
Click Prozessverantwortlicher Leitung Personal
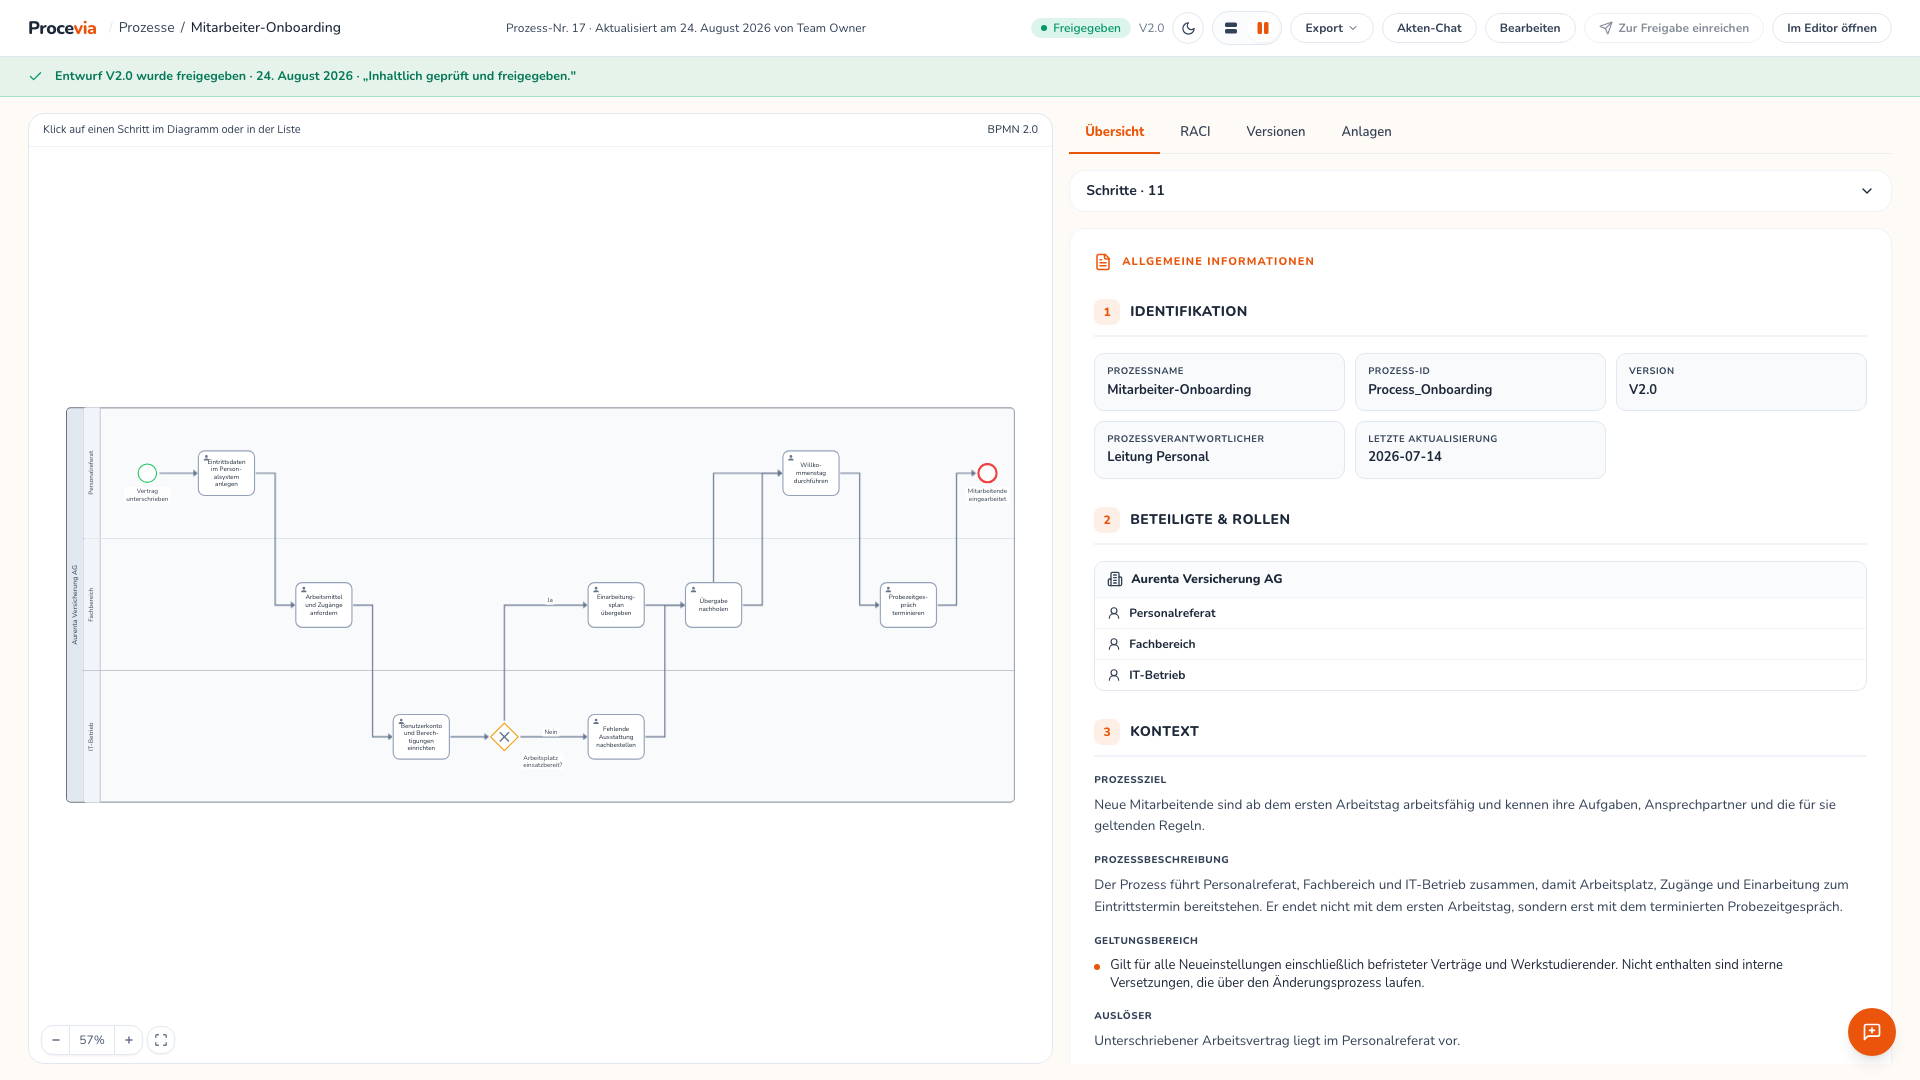click(x=1219, y=450)
